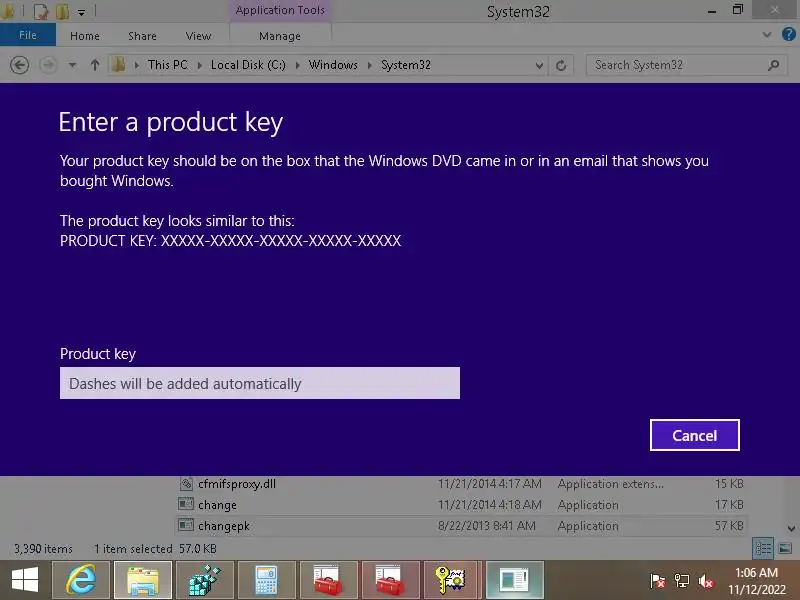800x600 pixels.
Task: Minimize the System32 window
Action: [712, 11]
